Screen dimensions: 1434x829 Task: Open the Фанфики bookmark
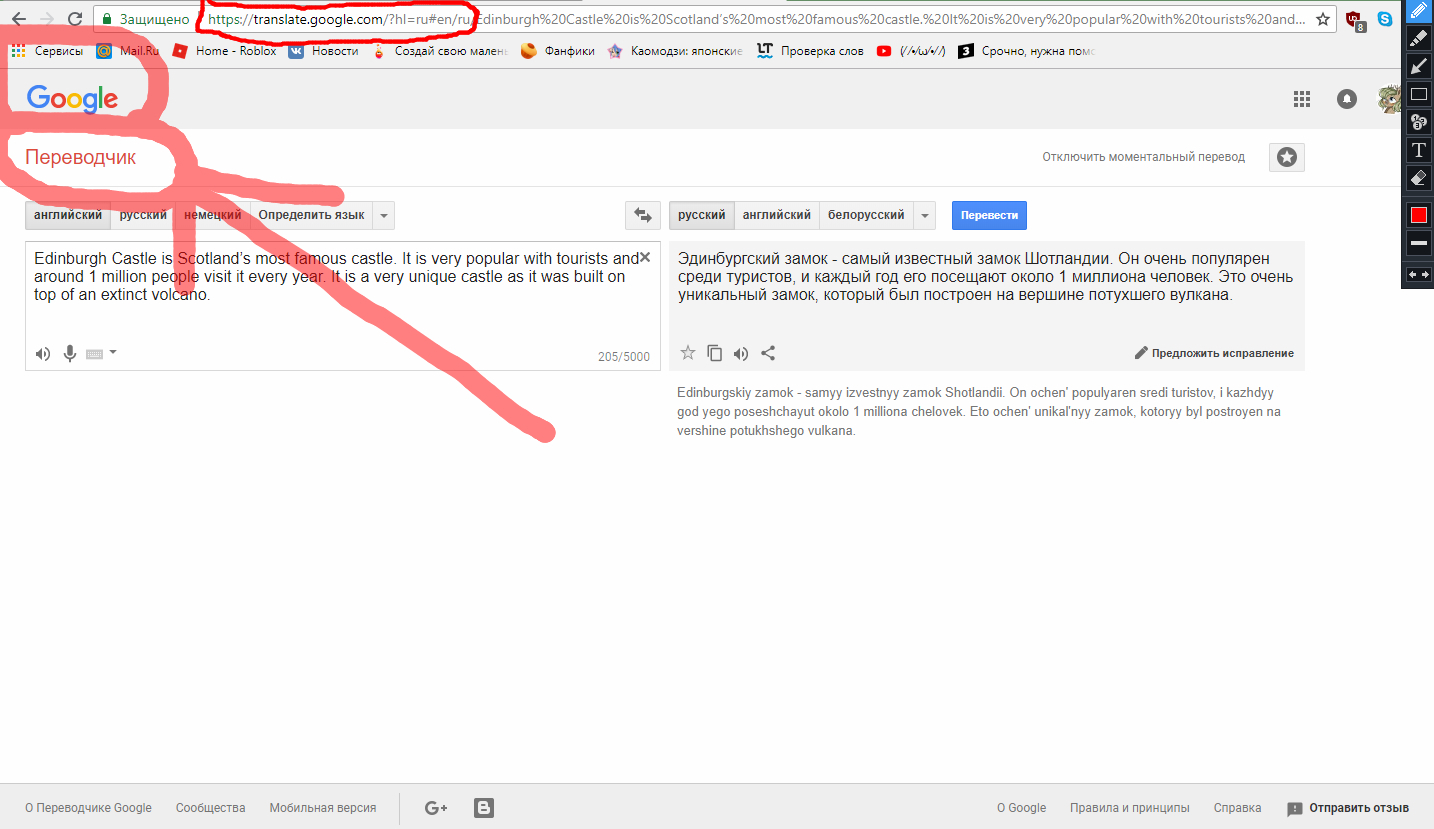click(x=558, y=51)
